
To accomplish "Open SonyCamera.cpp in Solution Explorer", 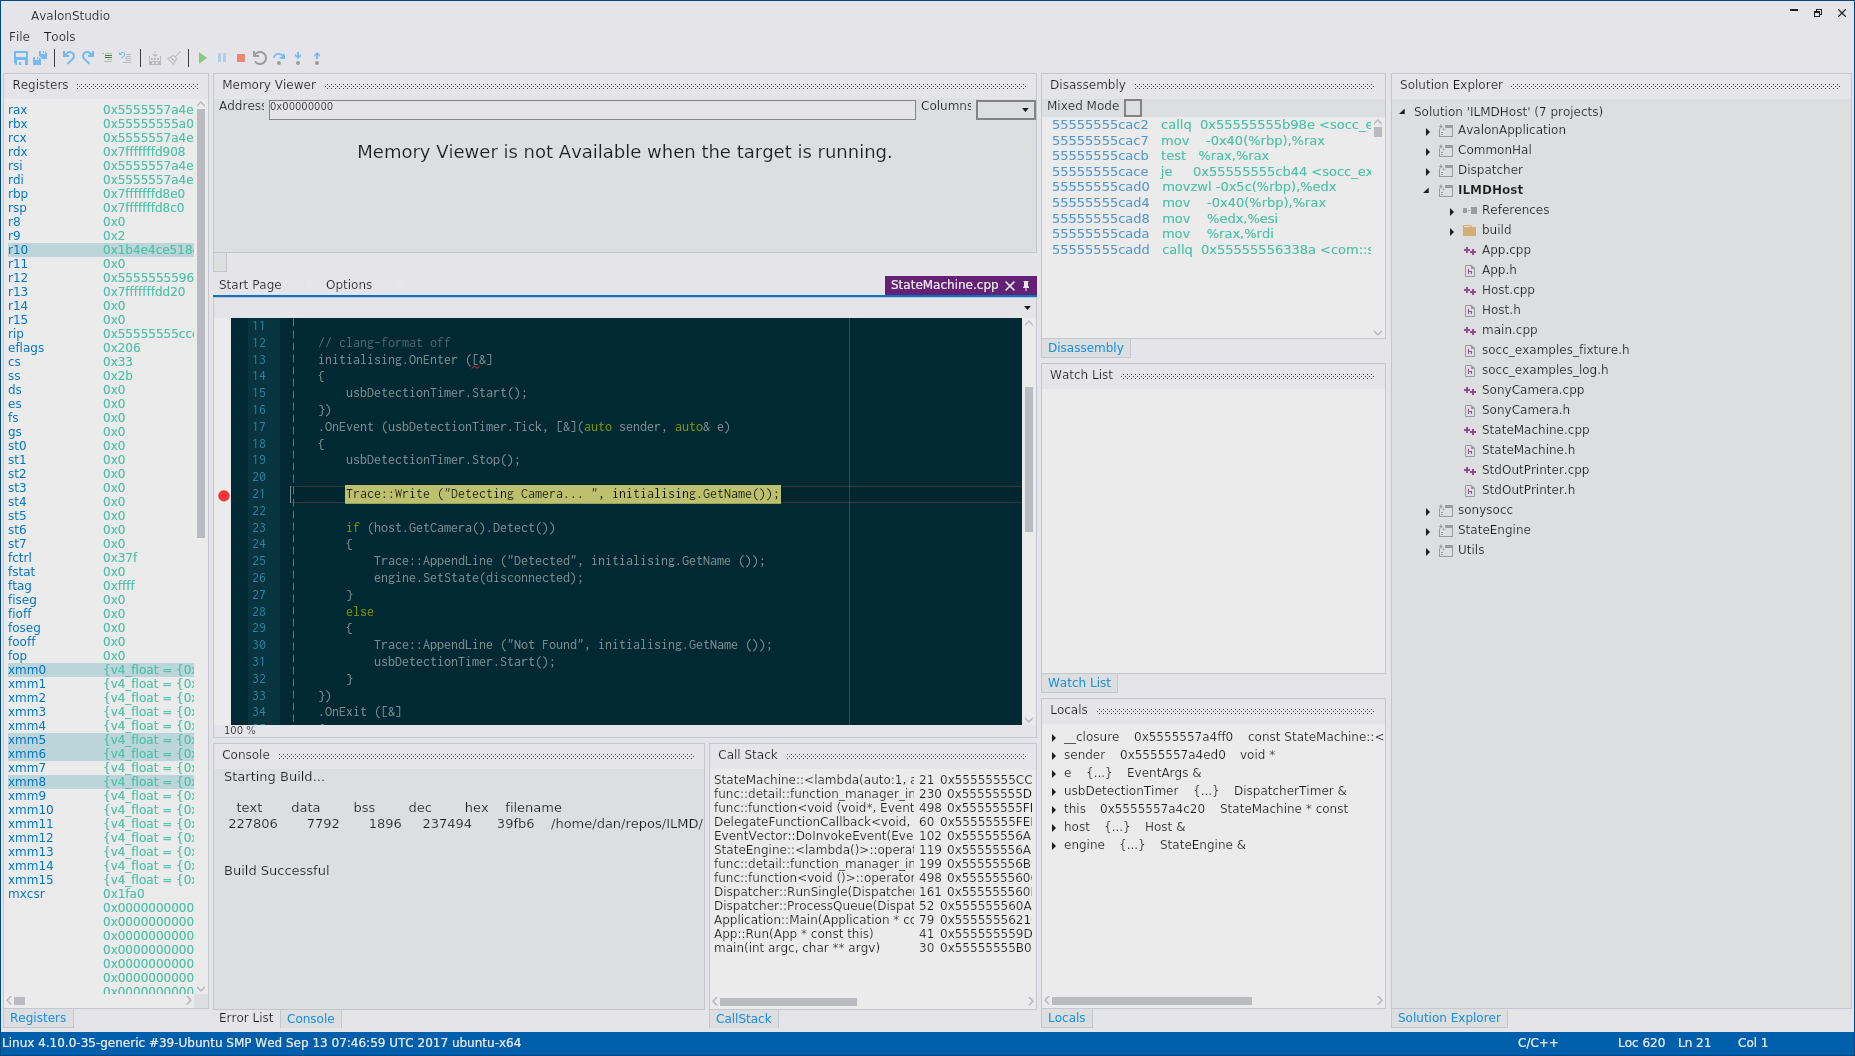I will [x=1532, y=390].
